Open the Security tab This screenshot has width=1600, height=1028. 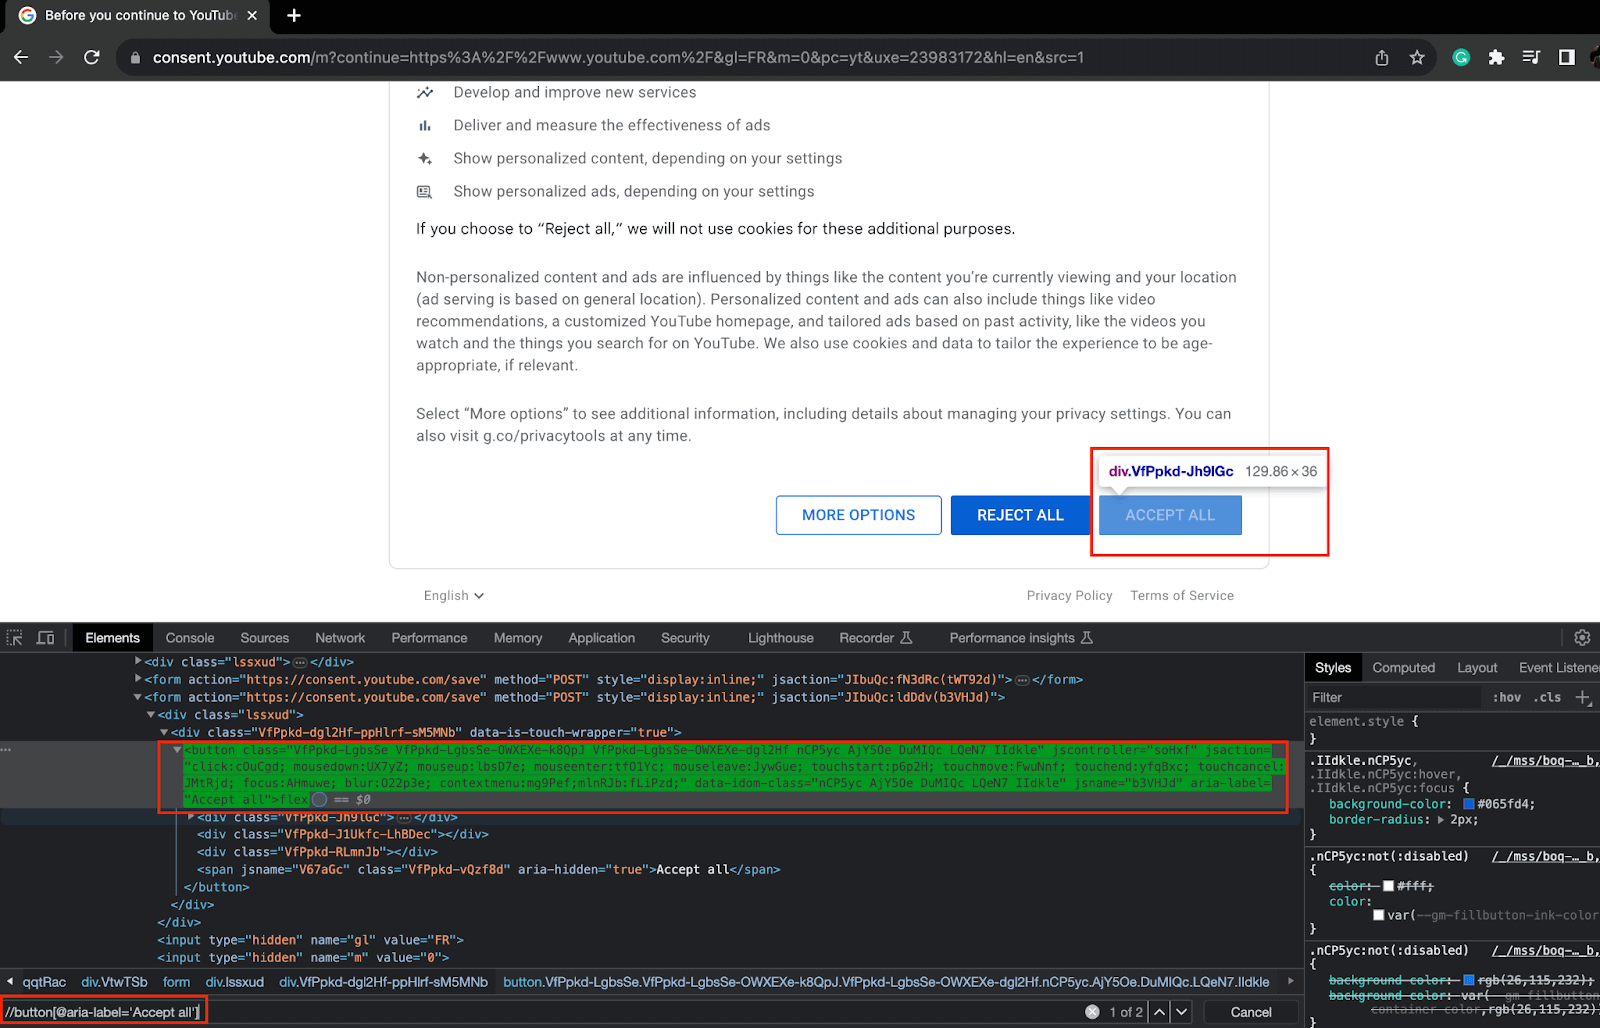pyautogui.click(x=685, y=637)
